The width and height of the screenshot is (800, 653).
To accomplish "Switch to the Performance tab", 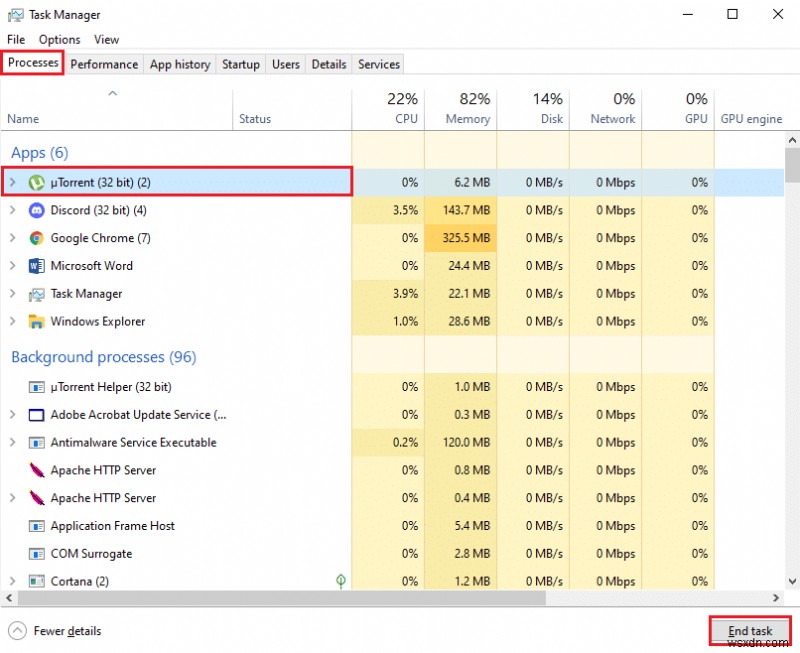I will point(104,64).
